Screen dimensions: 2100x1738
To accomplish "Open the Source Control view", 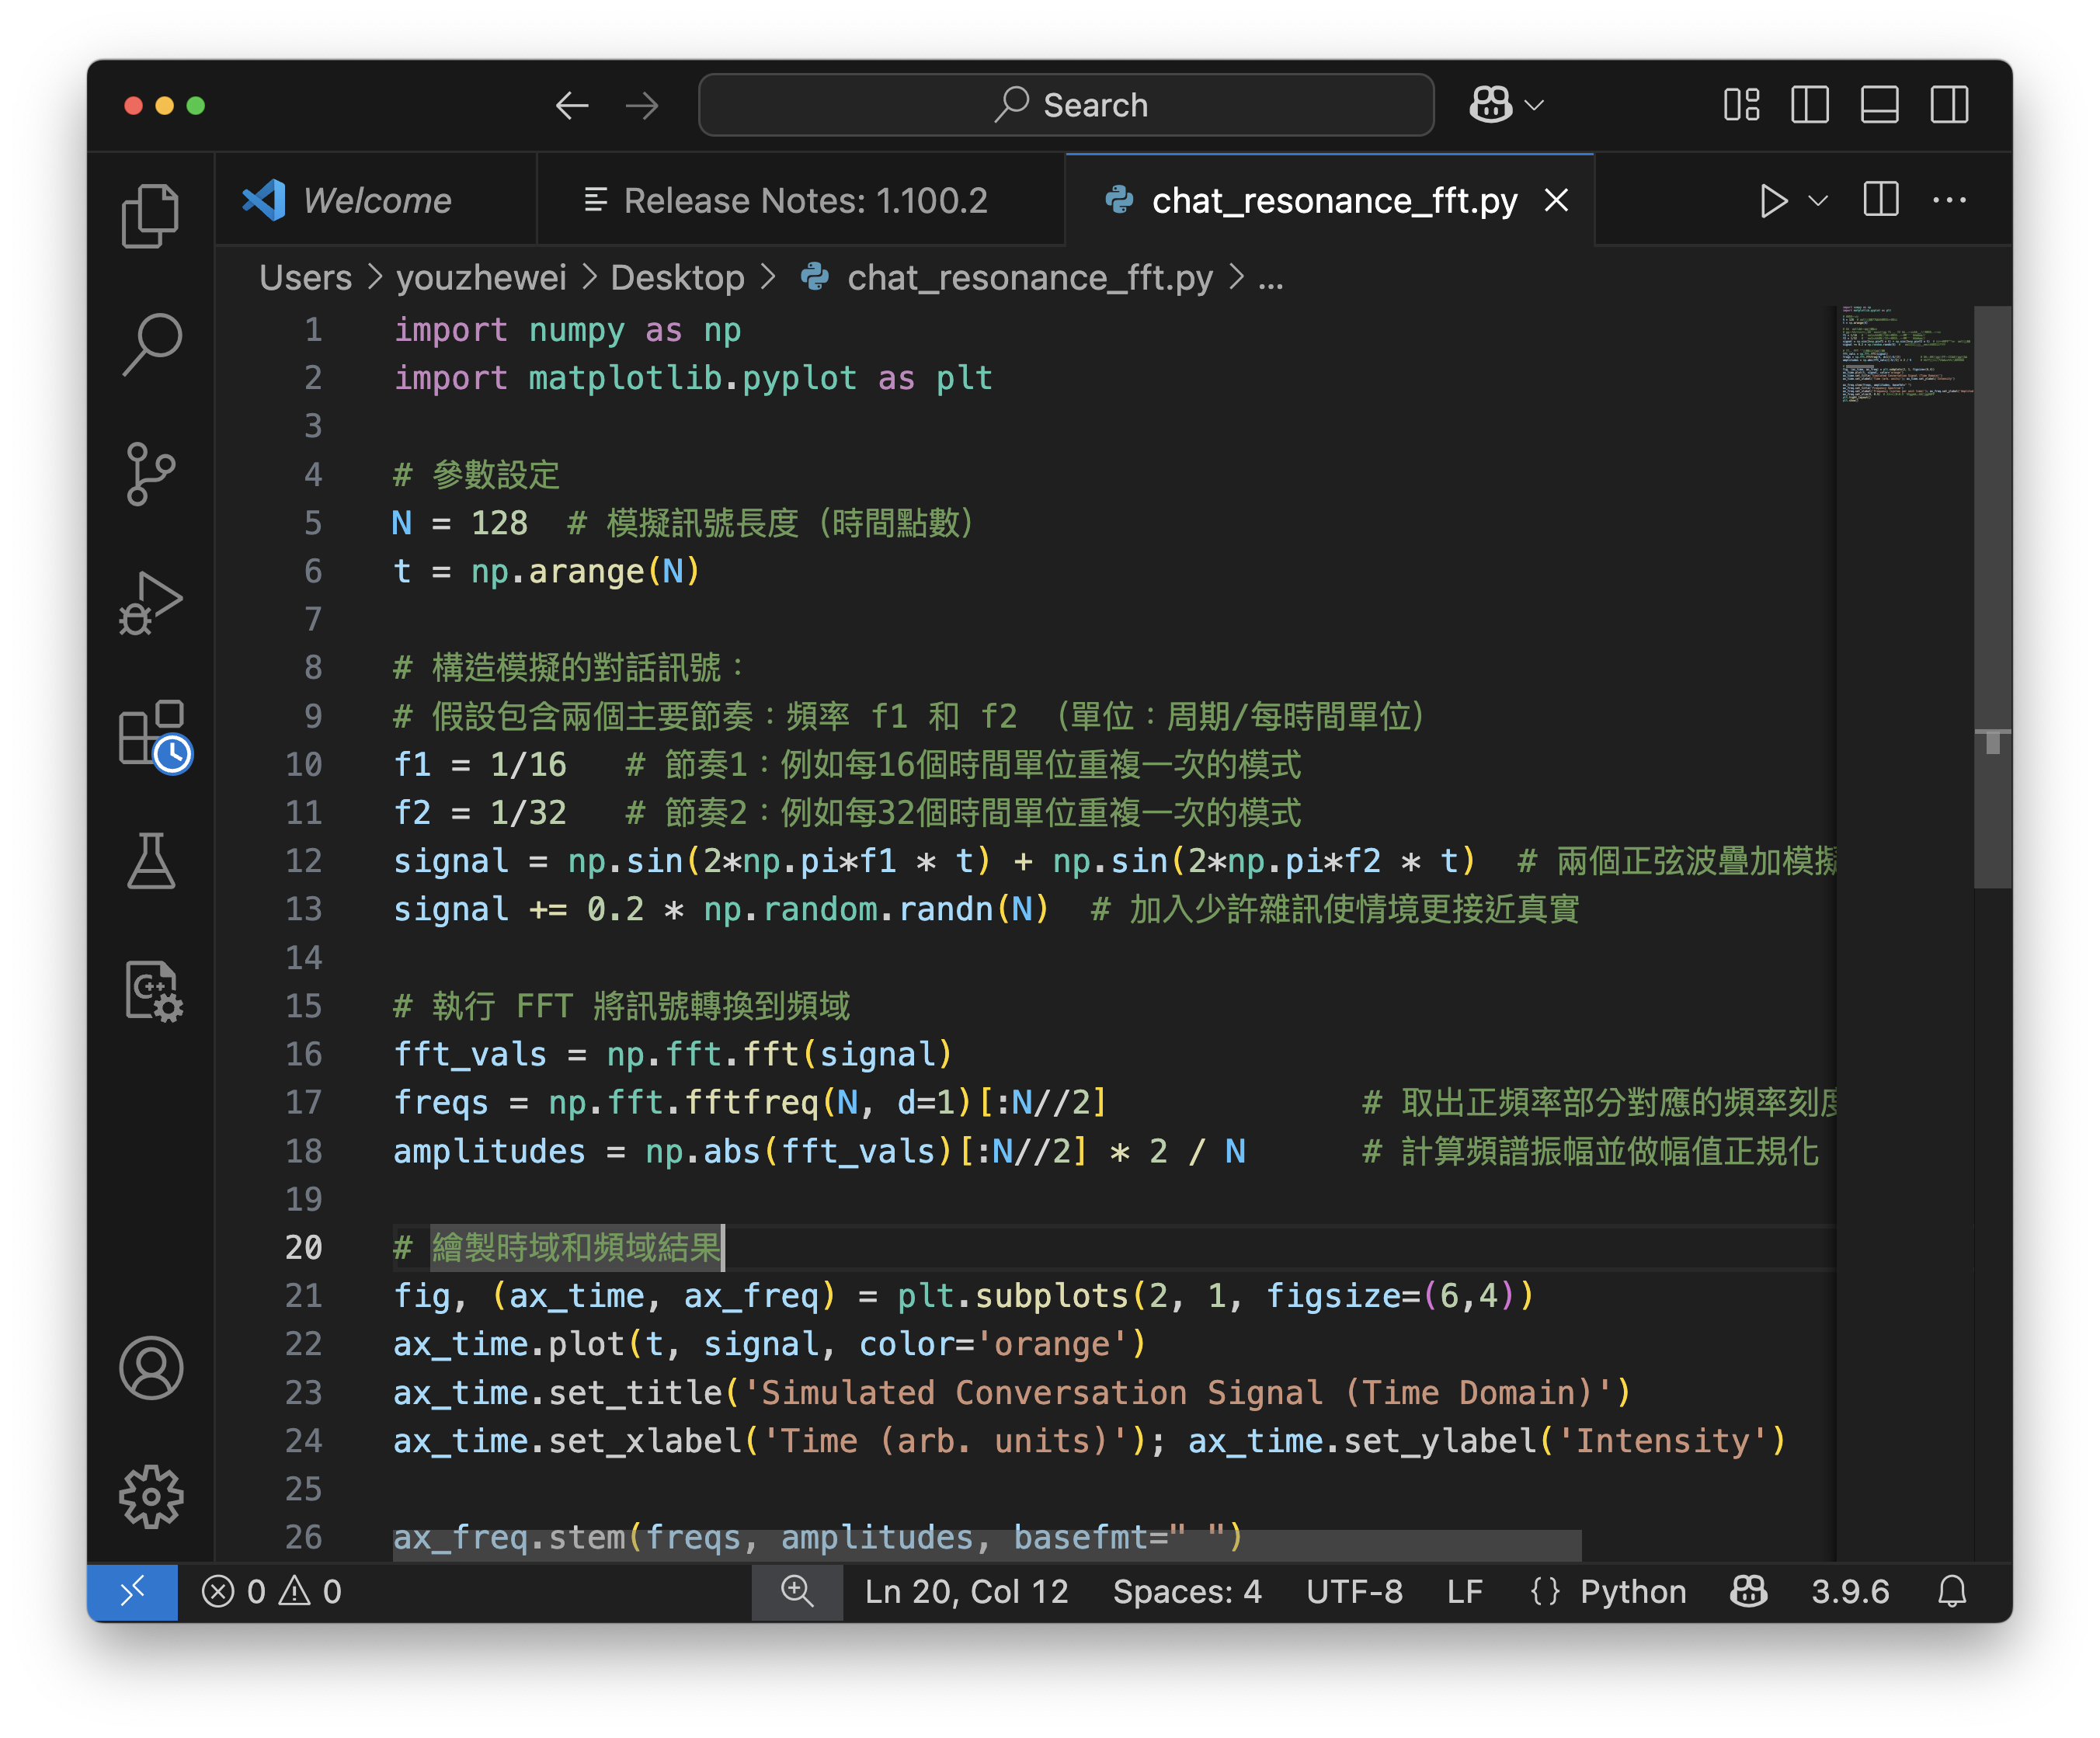I will (150, 474).
